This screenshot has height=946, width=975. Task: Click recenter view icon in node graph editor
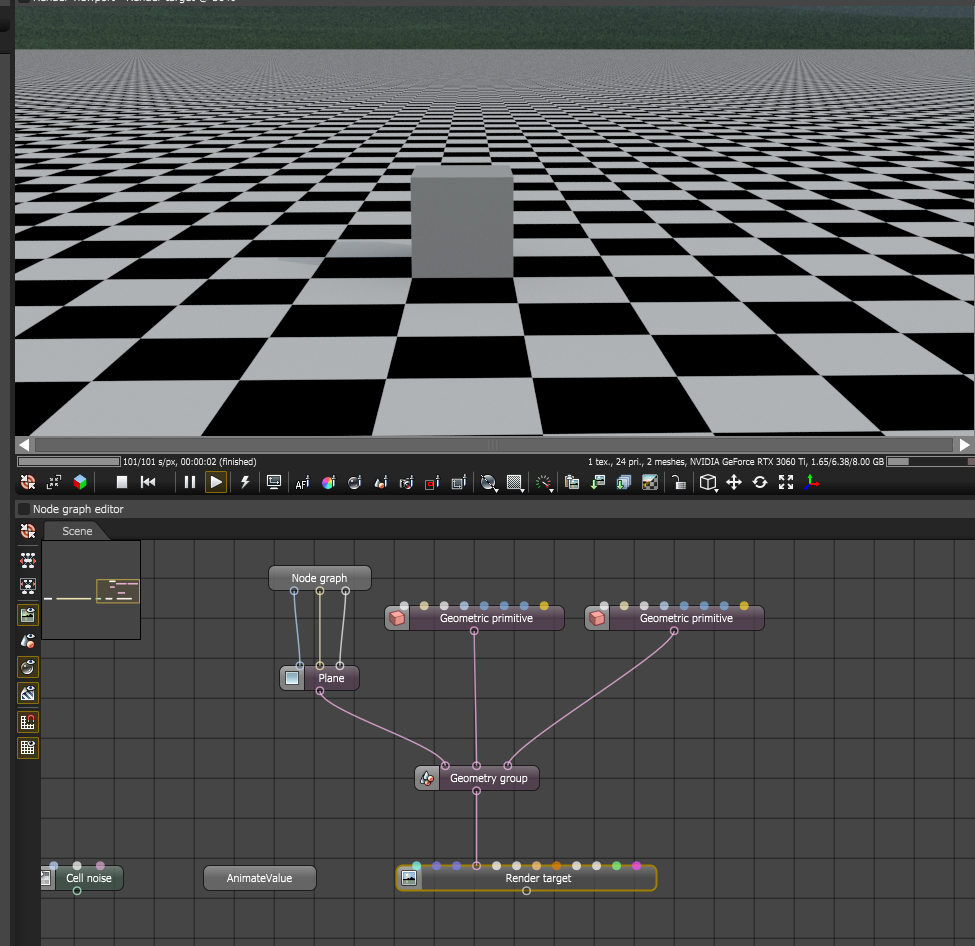28,531
